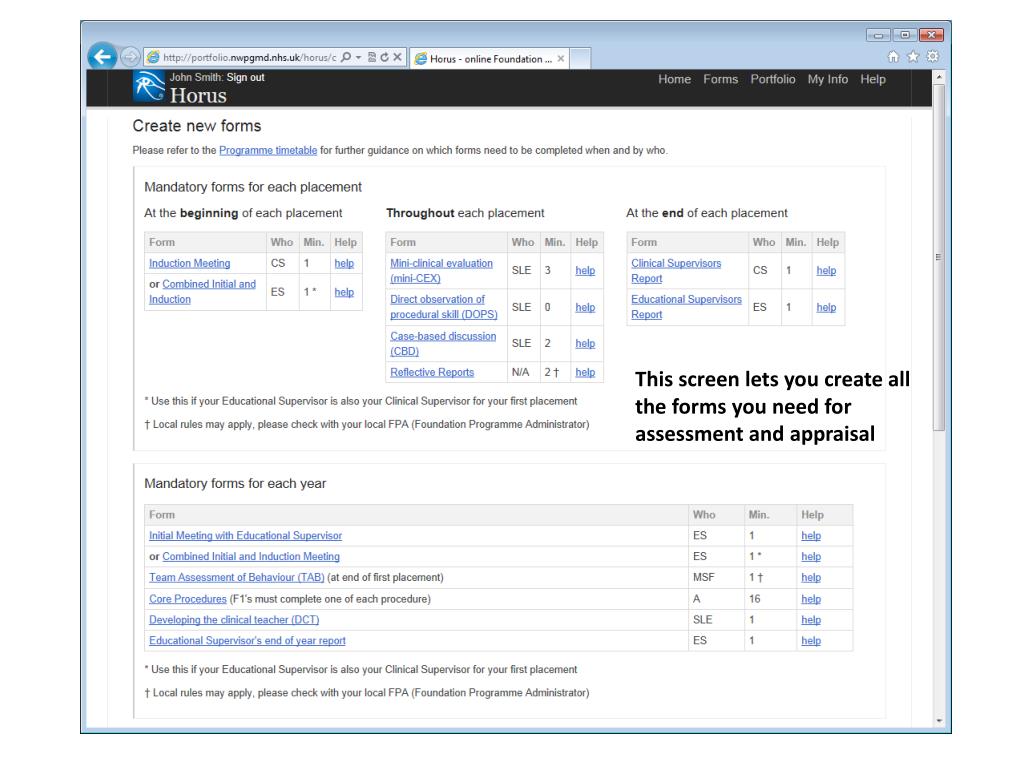Click the refresh icon in address bar
1024x768 pixels.
[x=385, y=57]
